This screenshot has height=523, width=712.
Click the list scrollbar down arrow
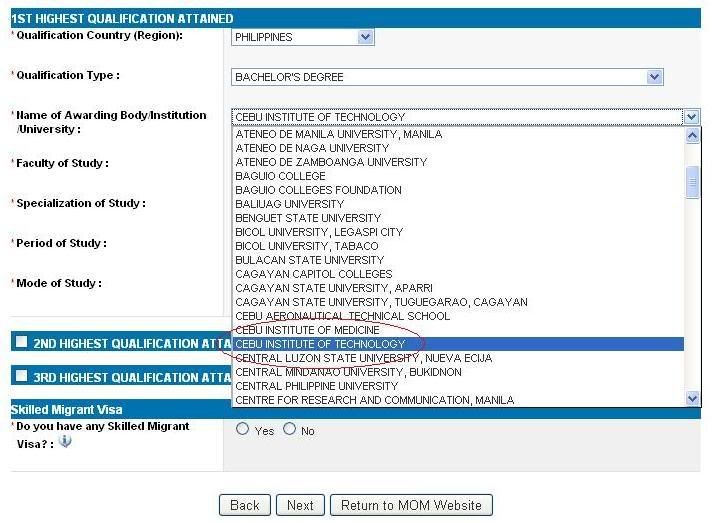[692, 398]
